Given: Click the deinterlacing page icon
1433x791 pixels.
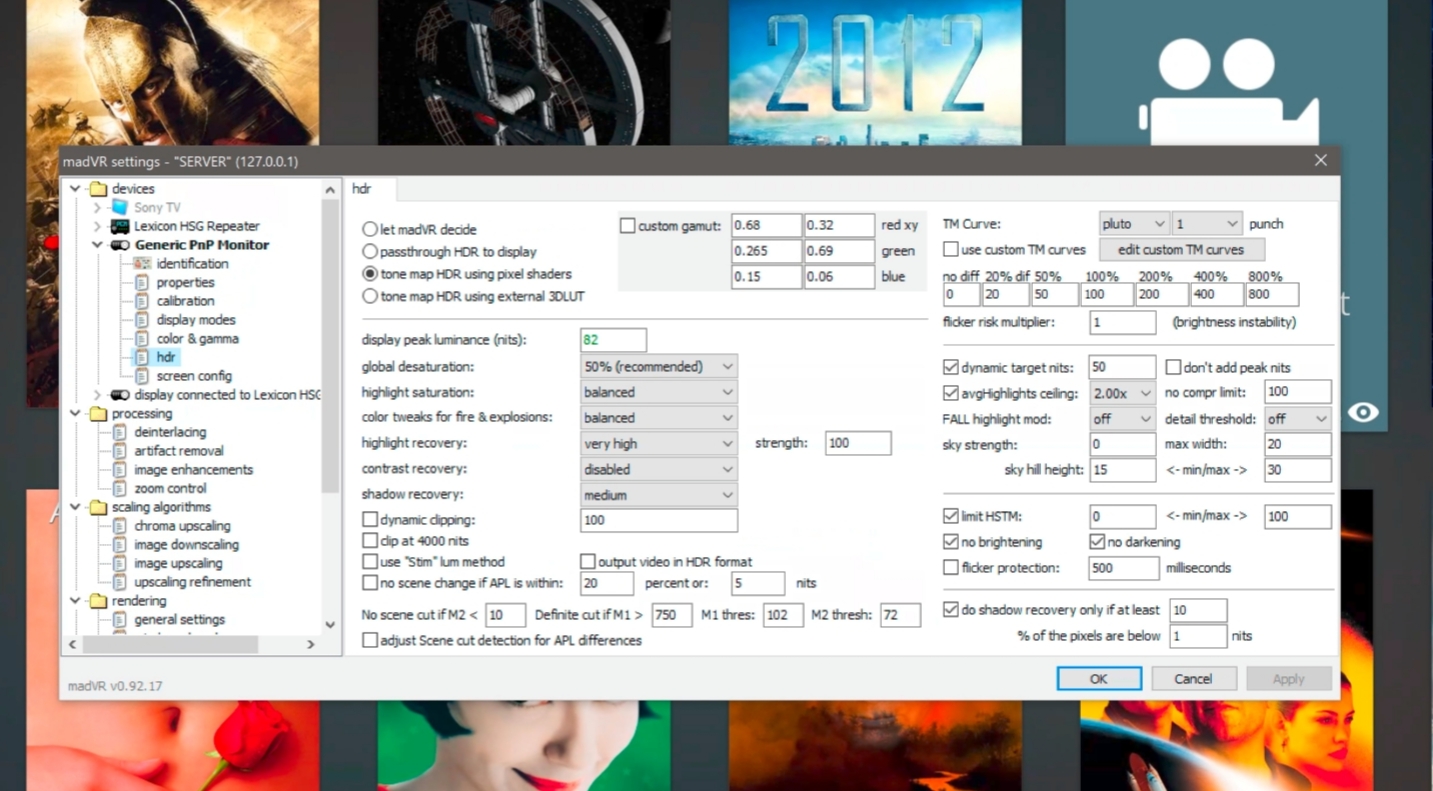Looking at the screenshot, I should tap(120, 432).
